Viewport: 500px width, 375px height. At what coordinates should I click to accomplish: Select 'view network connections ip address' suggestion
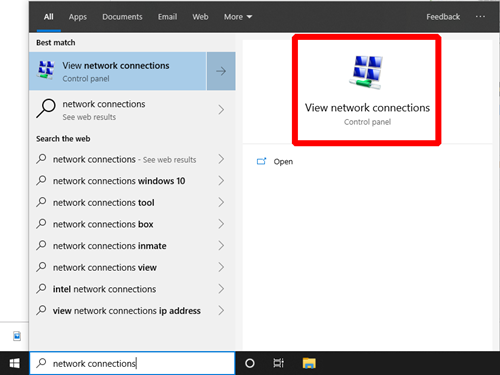point(132,311)
